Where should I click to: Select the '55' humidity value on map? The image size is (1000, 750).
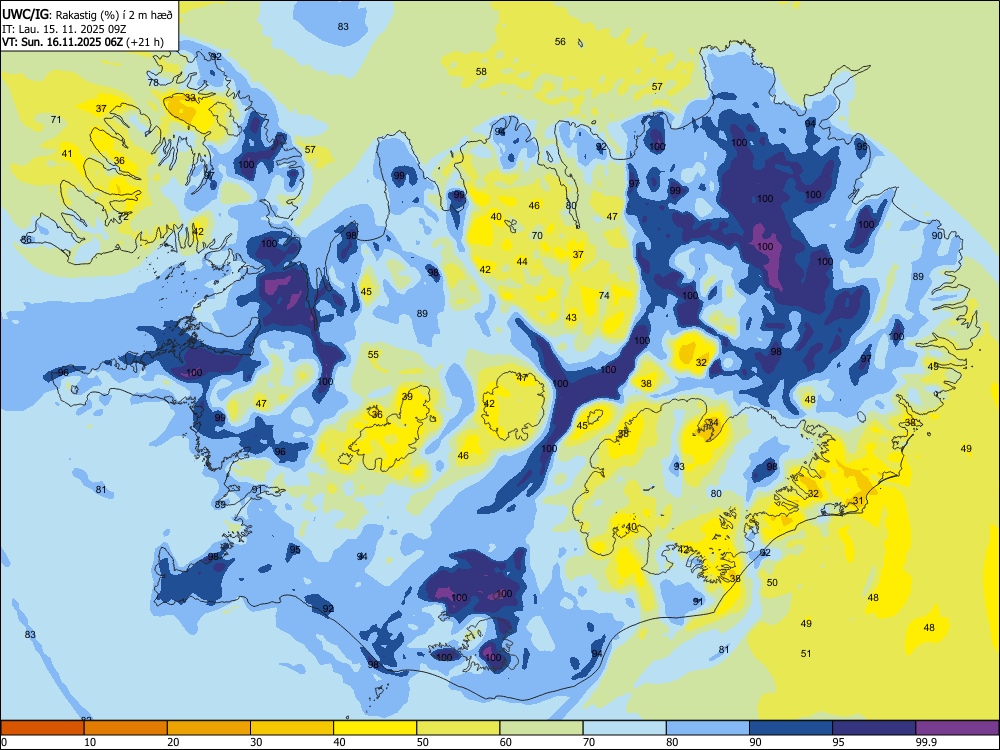pos(373,355)
